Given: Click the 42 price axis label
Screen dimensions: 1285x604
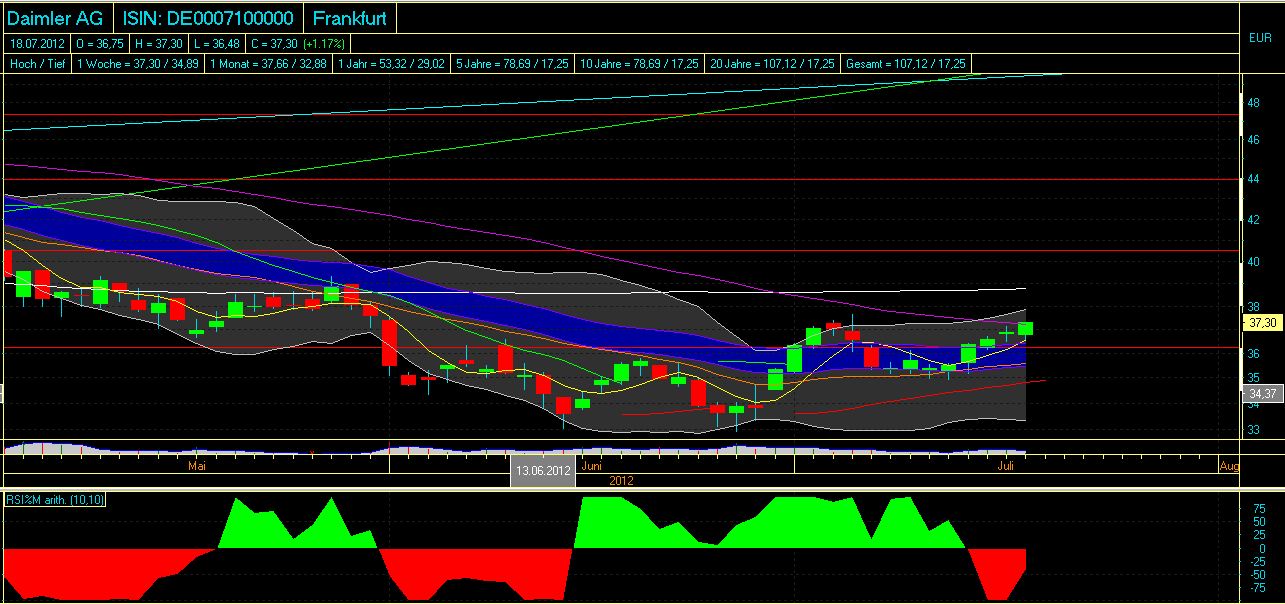Looking at the screenshot, I should click(1252, 220).
